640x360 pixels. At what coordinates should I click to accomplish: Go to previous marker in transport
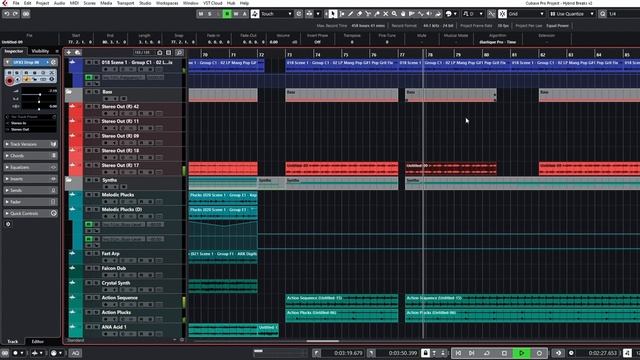click(458, 353)
